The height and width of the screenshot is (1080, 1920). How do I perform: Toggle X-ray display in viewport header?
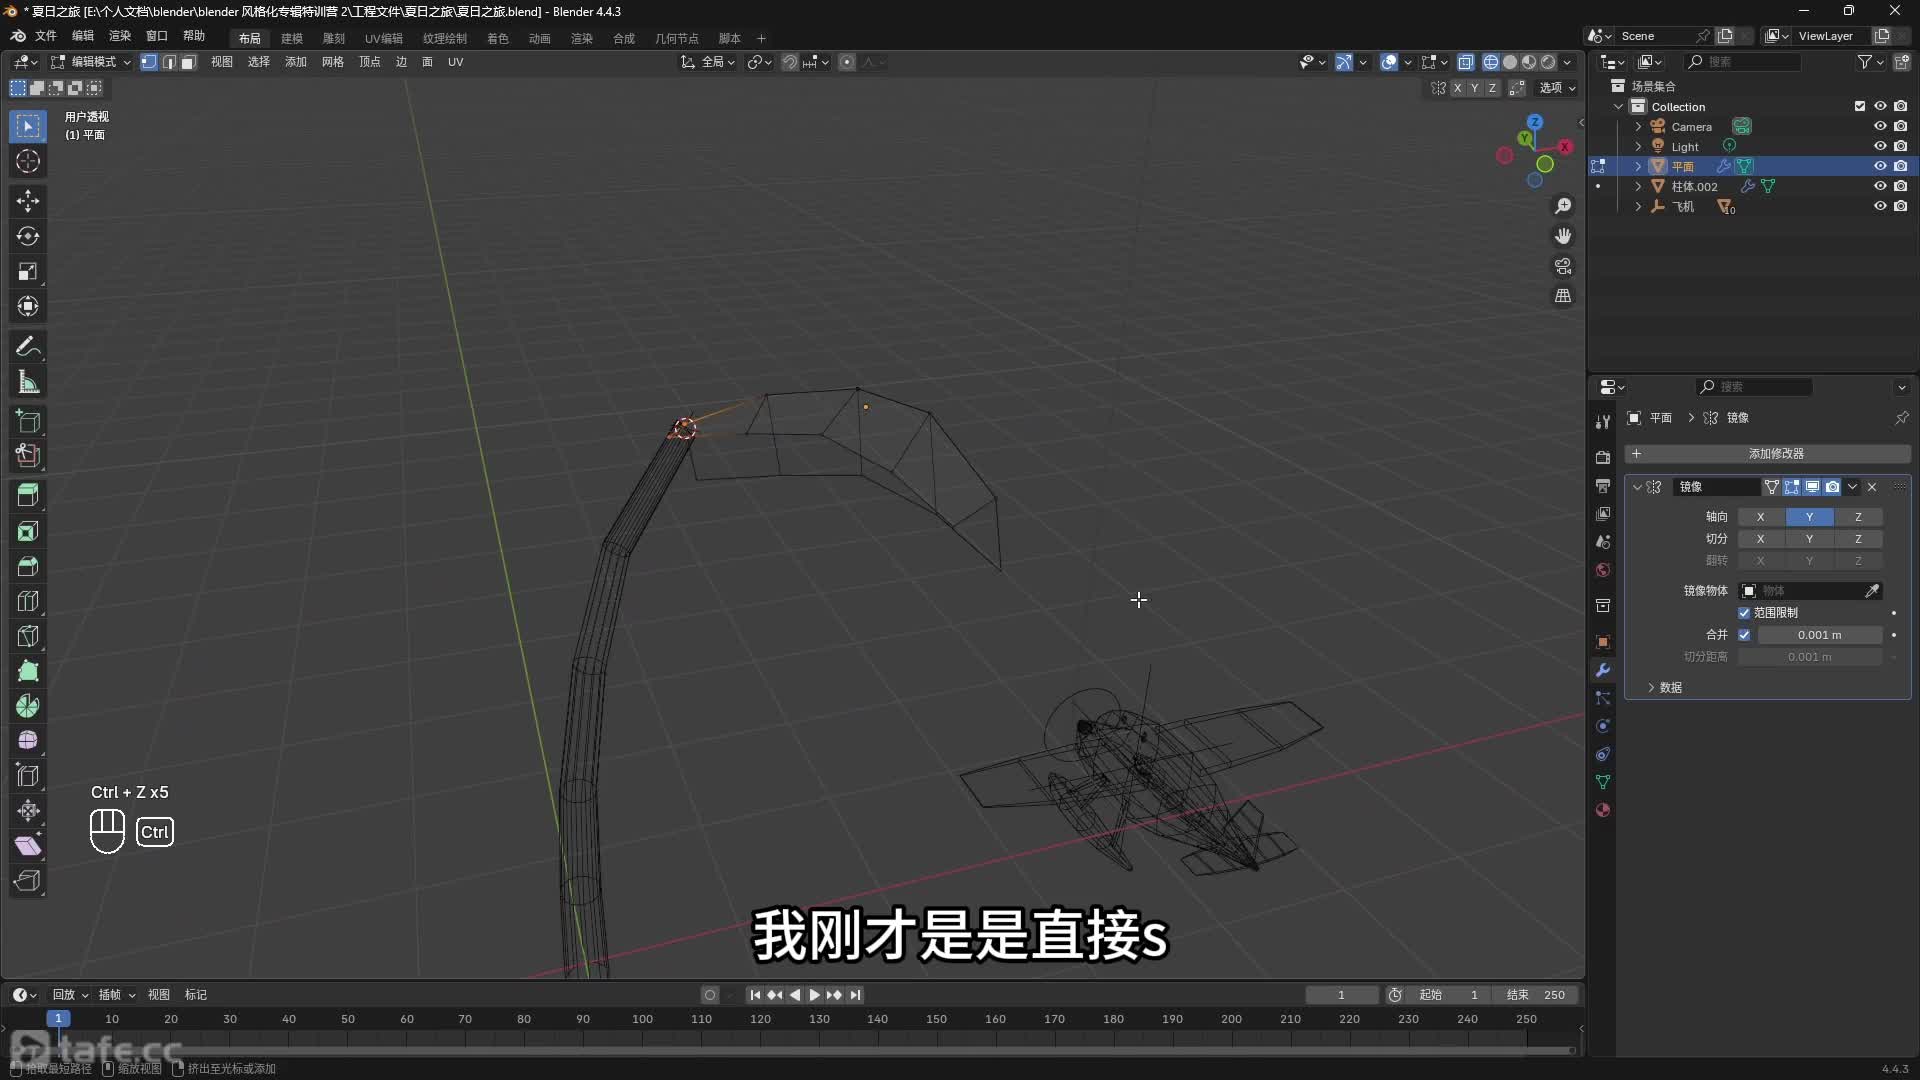pyautogui.click(x=1466, y=62)
